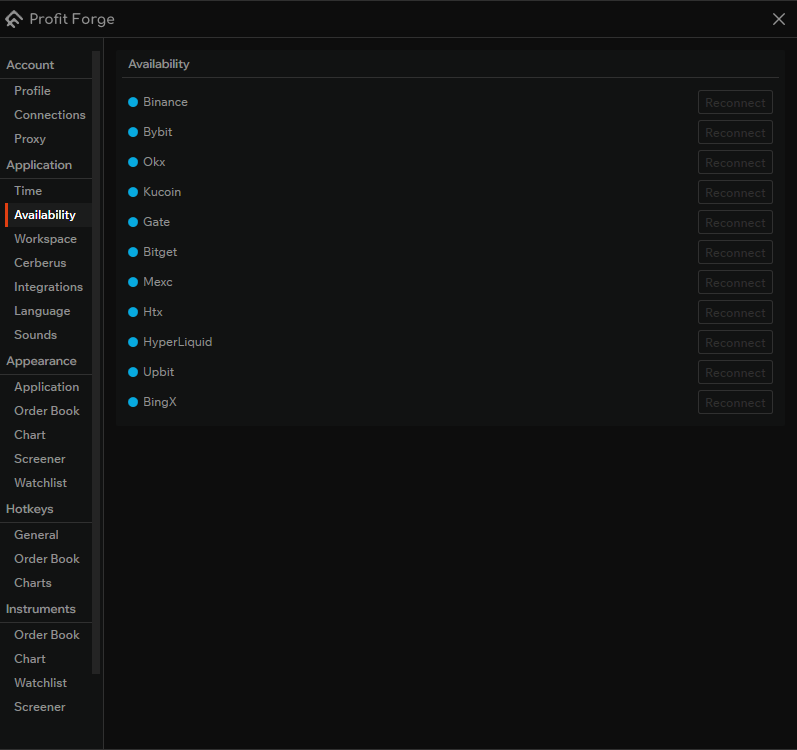Click the blue status dot for Binance
This screenshot has height=750, width=797.
tap(133, 102)
